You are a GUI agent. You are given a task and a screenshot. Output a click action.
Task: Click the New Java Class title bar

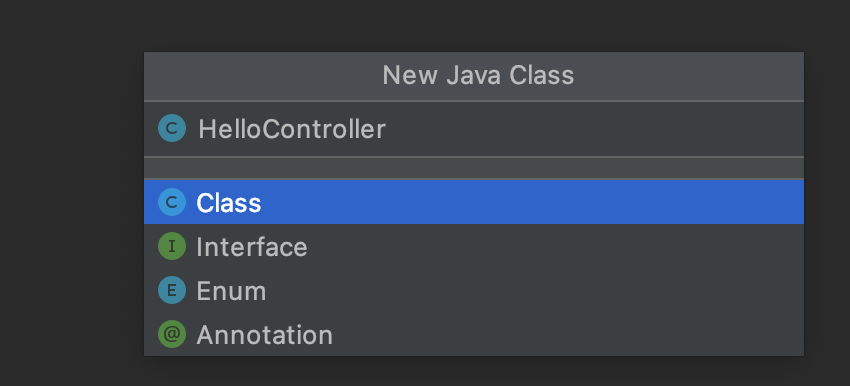(x=474, y=76)
